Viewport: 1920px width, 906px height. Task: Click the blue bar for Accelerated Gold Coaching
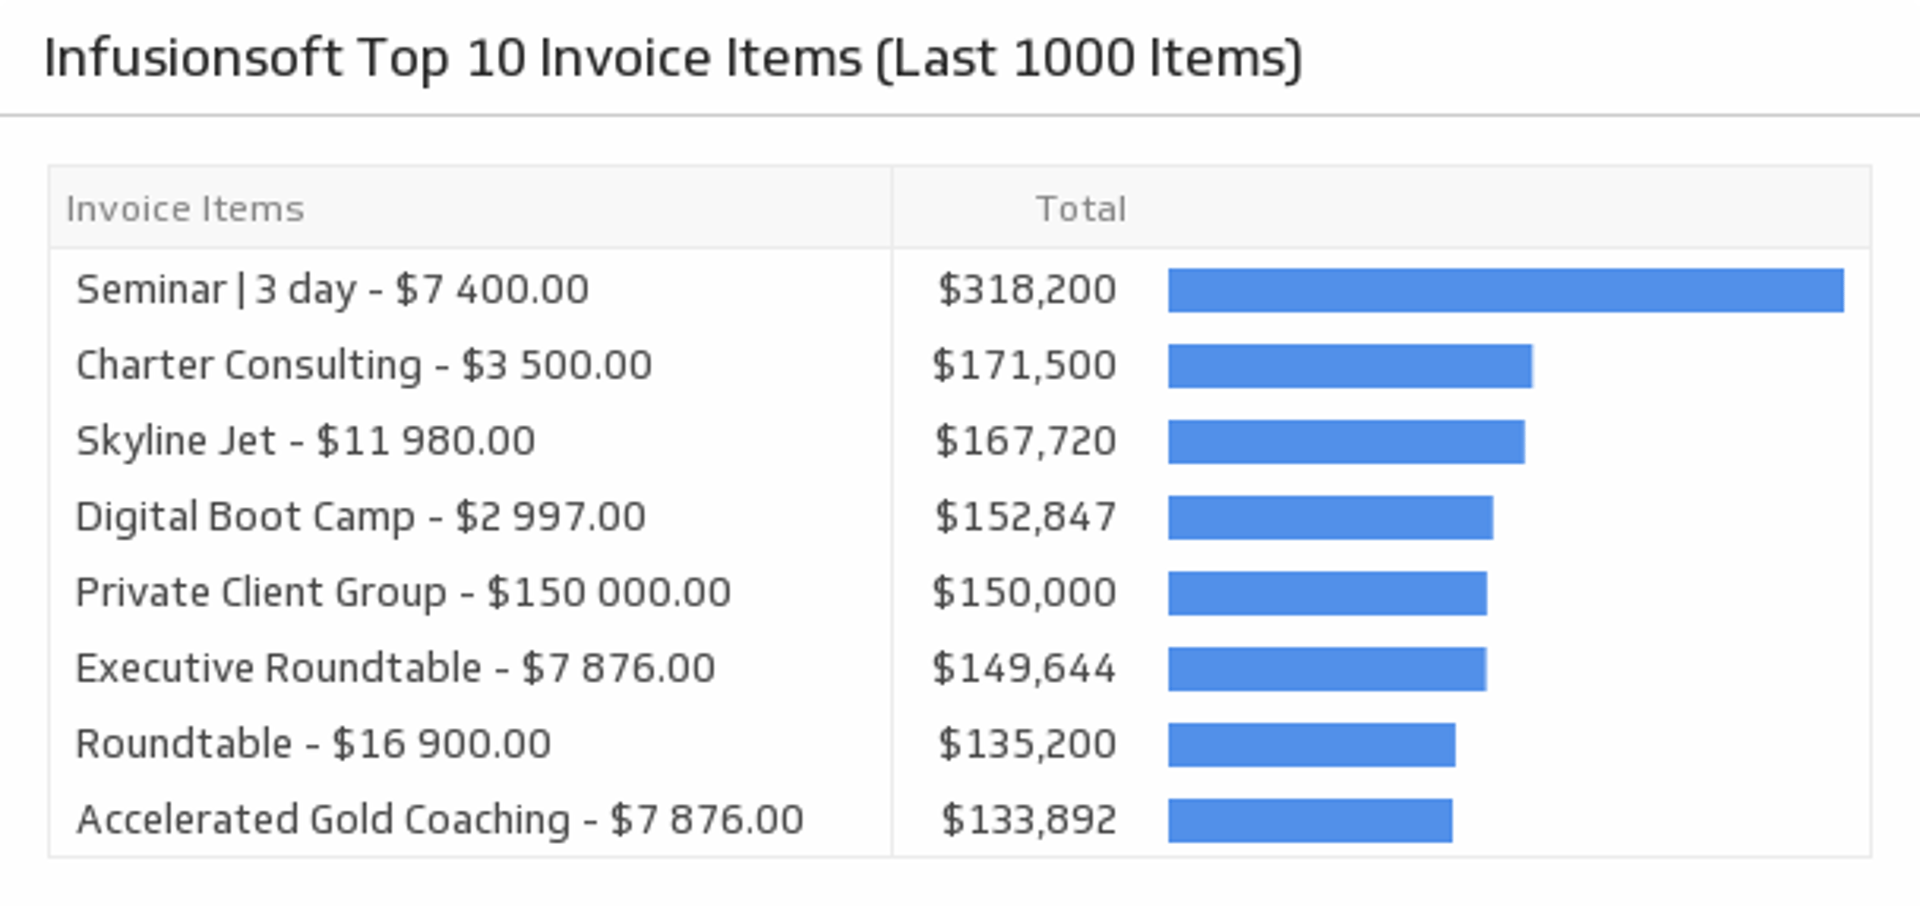point(1310,820)
